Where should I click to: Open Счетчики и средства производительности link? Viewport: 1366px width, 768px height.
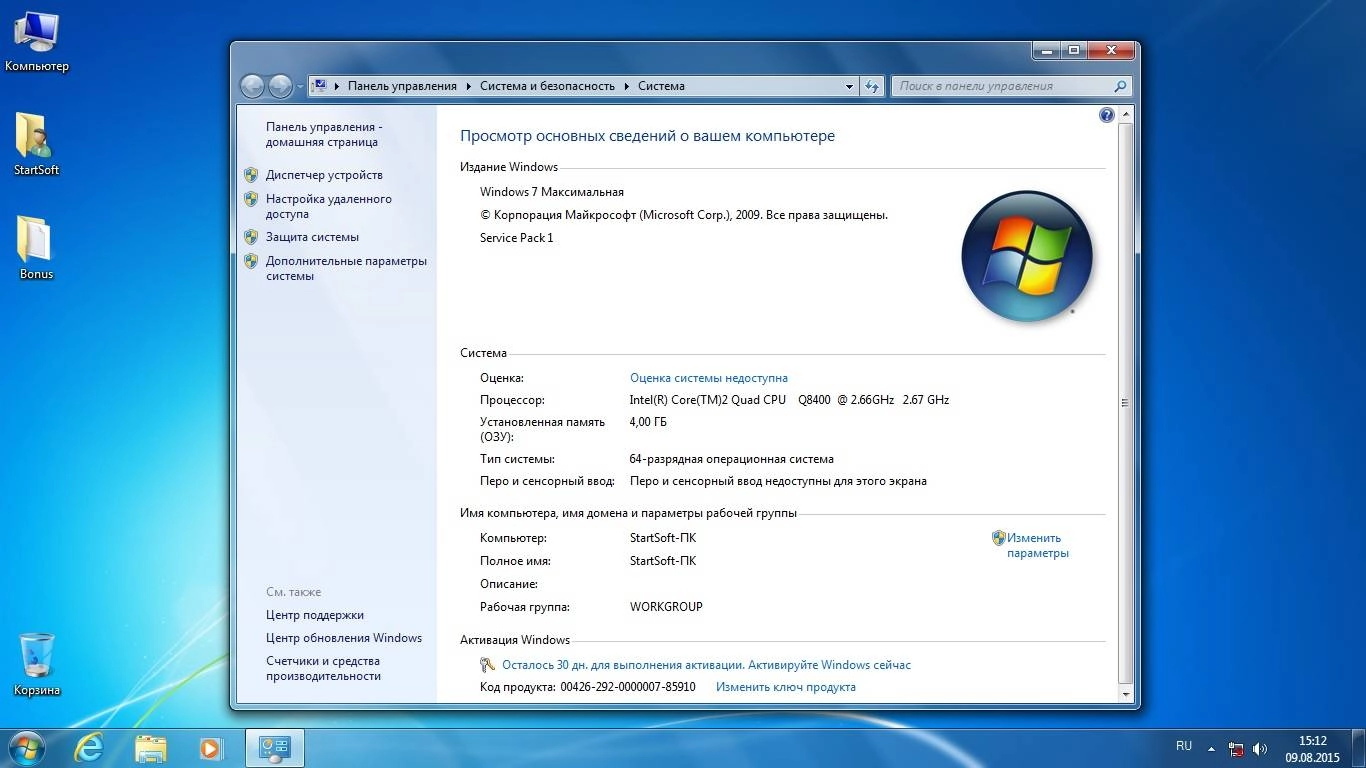(323, 668)
